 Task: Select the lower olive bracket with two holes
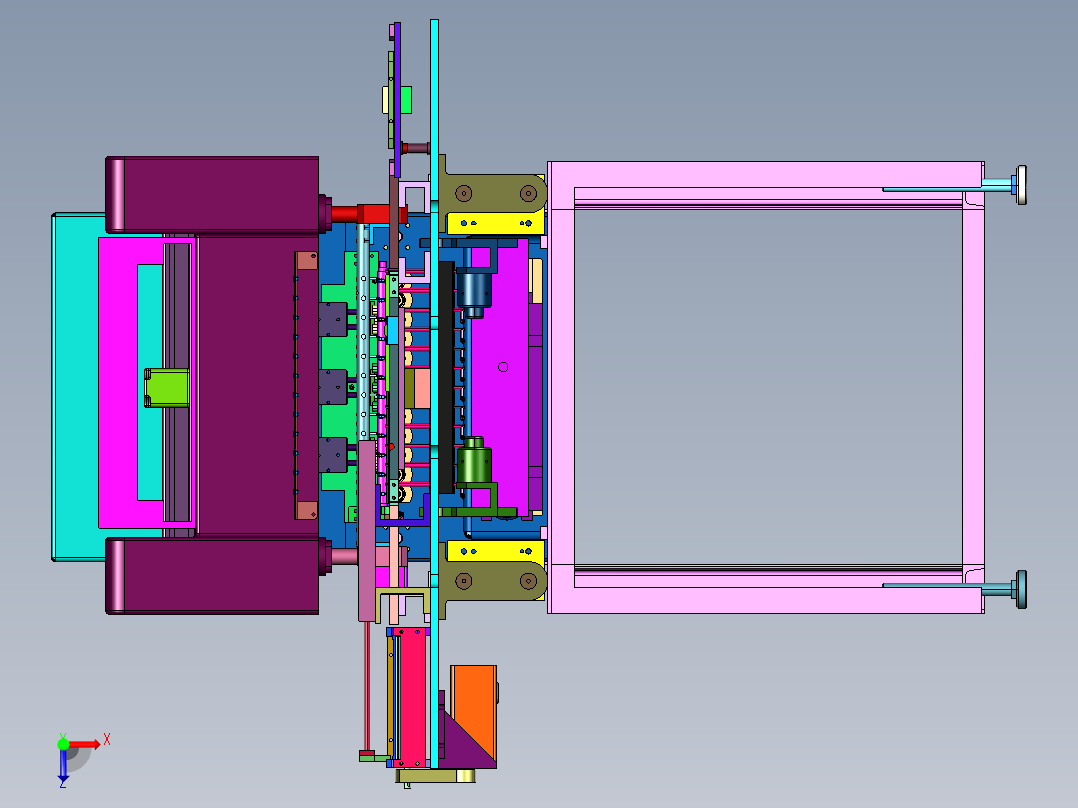pyautogui.click(x=494, y=581)
